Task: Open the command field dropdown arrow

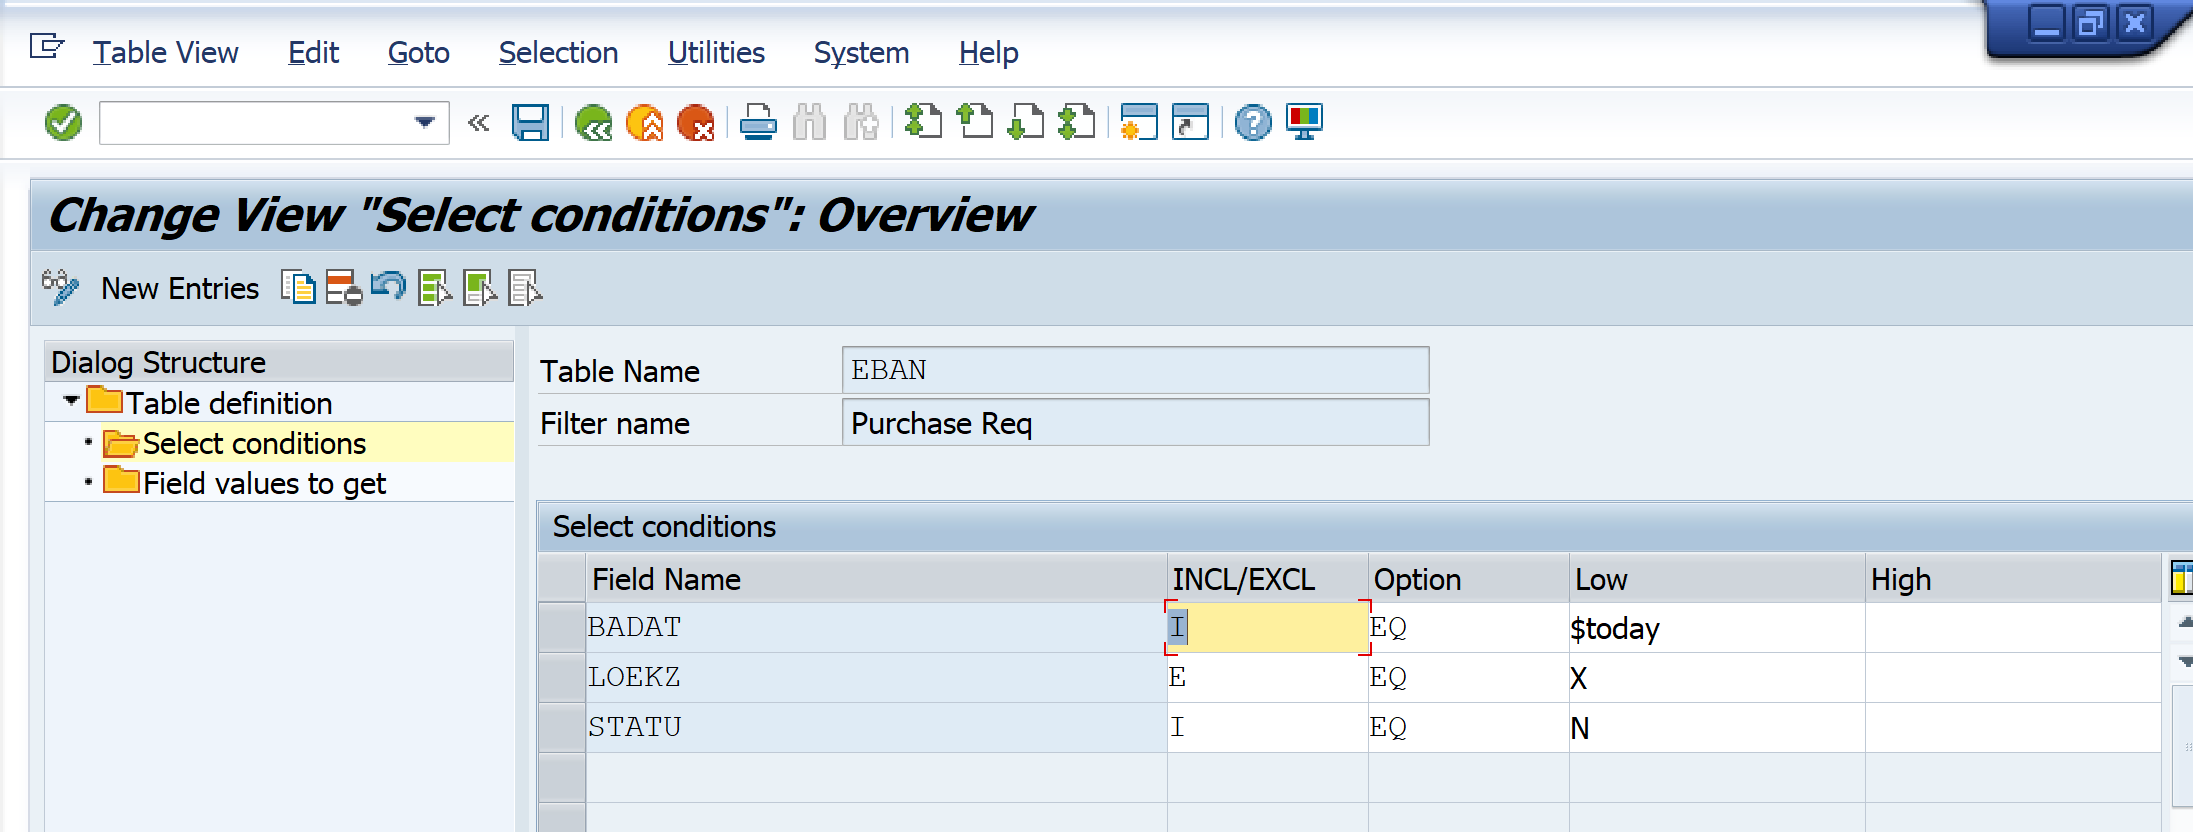Action: point(425,123)
